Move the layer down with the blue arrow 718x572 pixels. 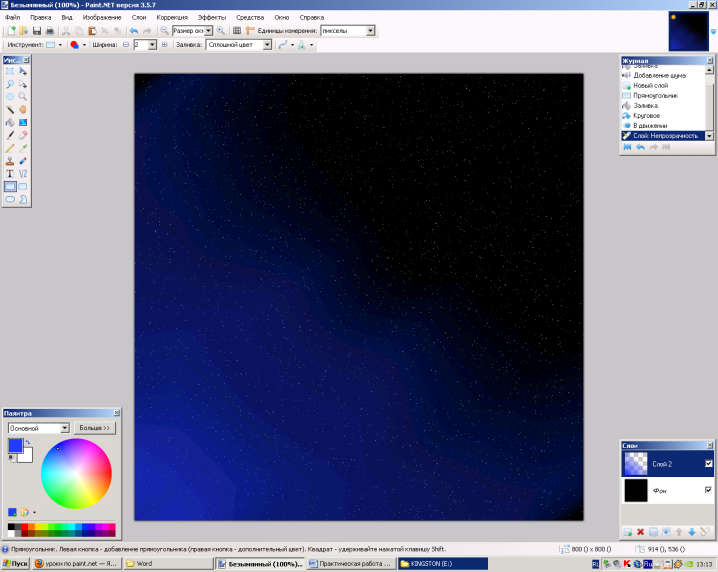point(692,532)
